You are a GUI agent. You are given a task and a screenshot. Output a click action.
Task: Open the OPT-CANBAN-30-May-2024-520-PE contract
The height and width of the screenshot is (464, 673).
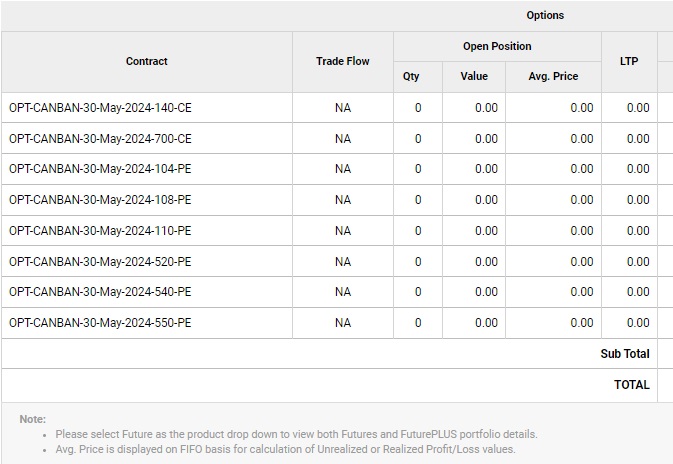click(x=100, y=262)
